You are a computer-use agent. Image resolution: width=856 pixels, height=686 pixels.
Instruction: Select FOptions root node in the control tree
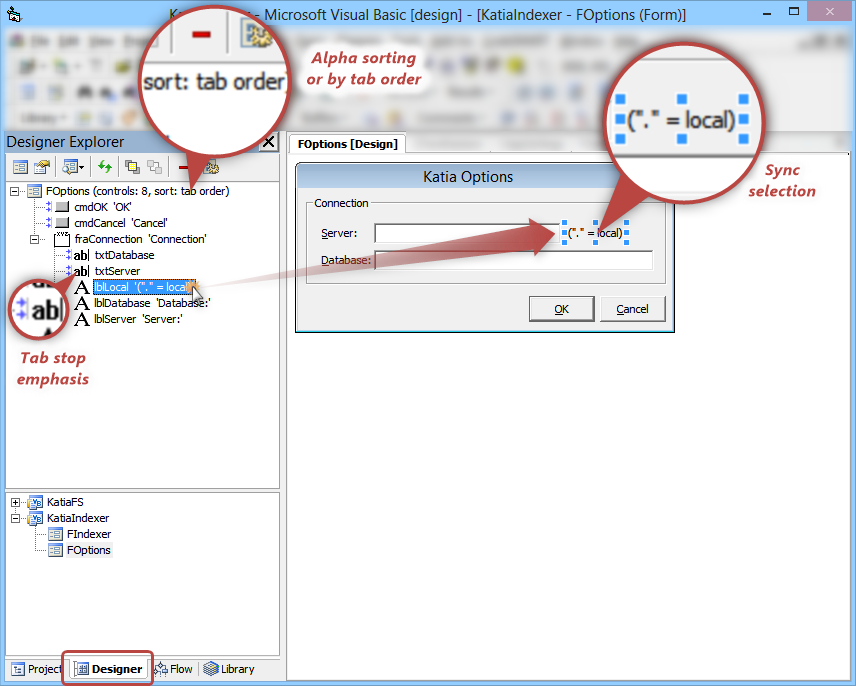(x=138, y=191)
